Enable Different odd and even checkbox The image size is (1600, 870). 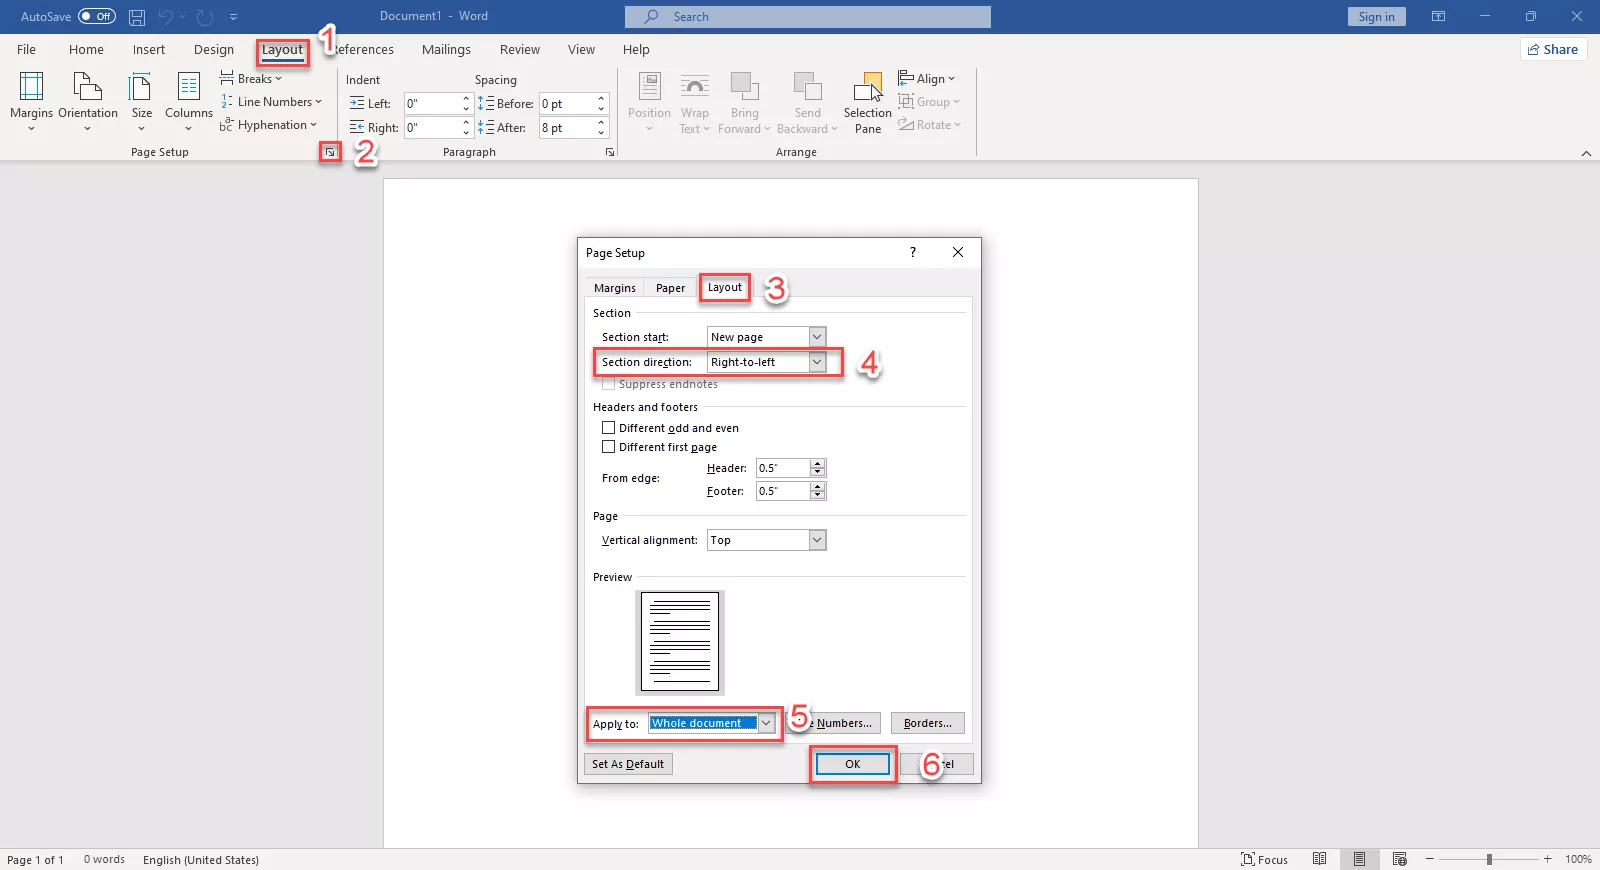coord(609,428)
